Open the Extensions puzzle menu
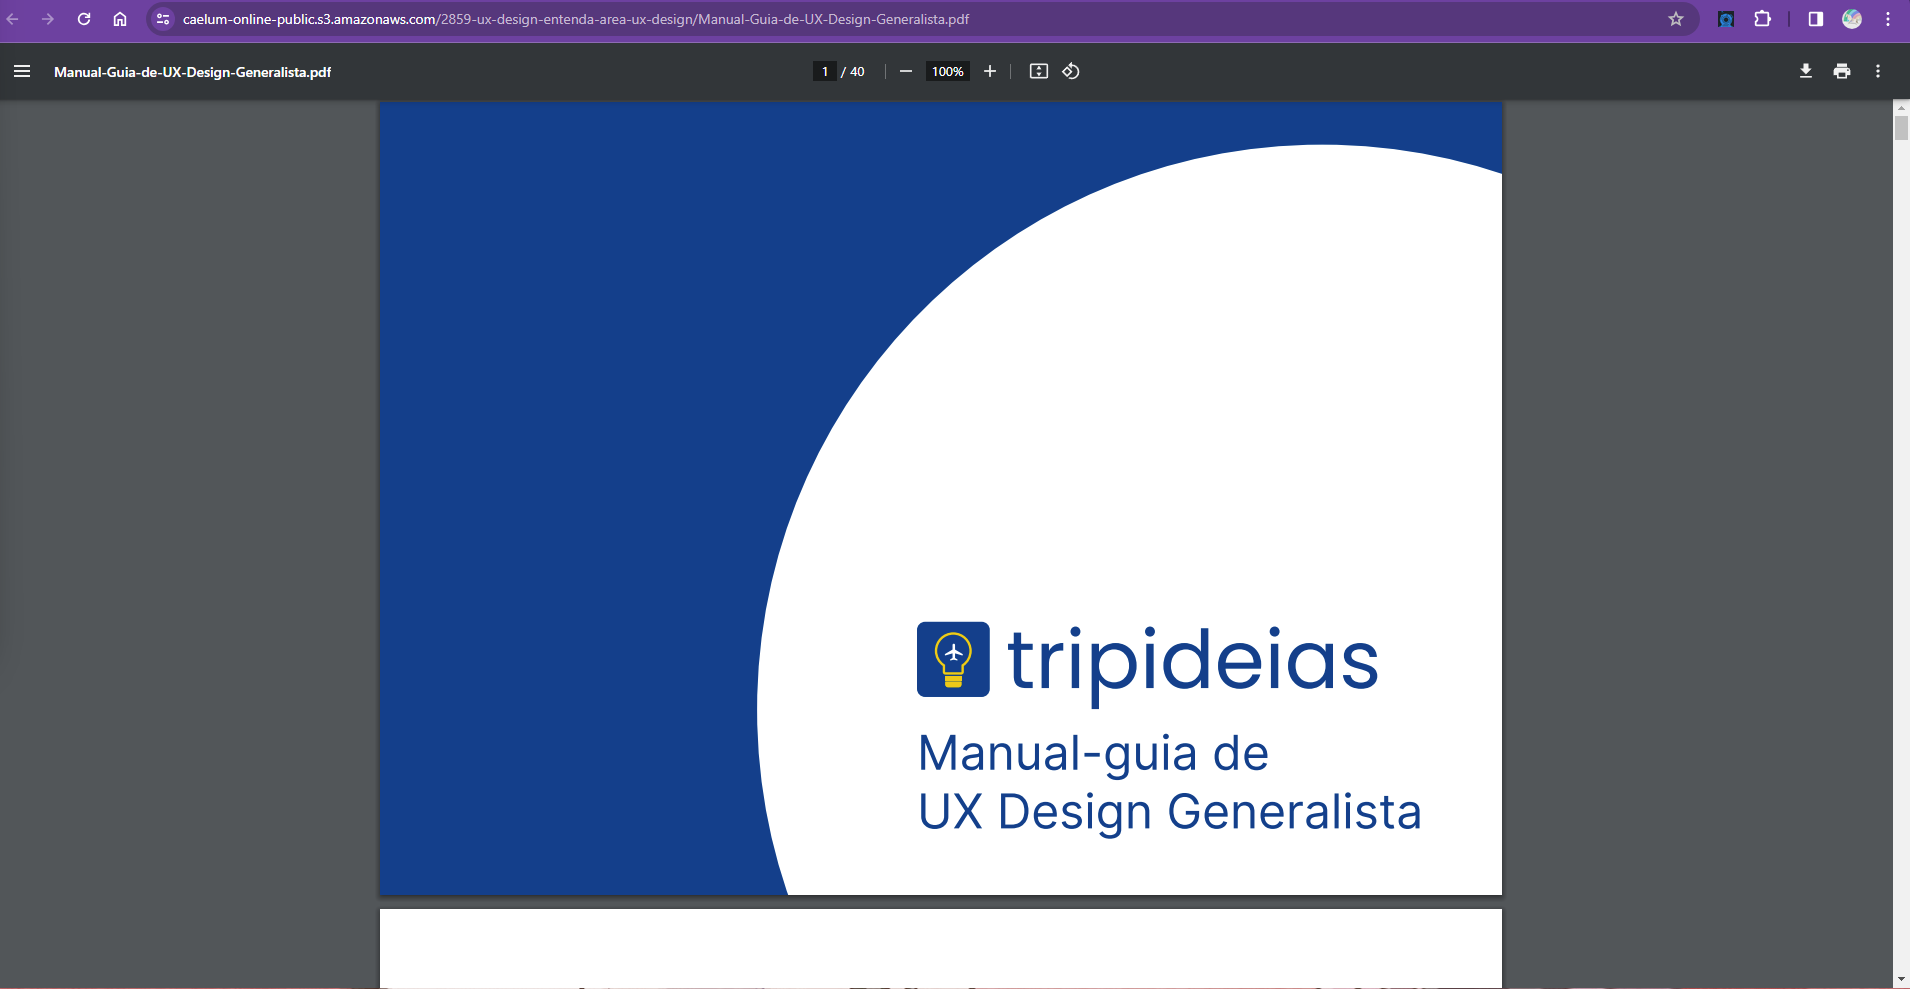Viewport: 1910px width, 989px height. click(x=1763, y=19)
